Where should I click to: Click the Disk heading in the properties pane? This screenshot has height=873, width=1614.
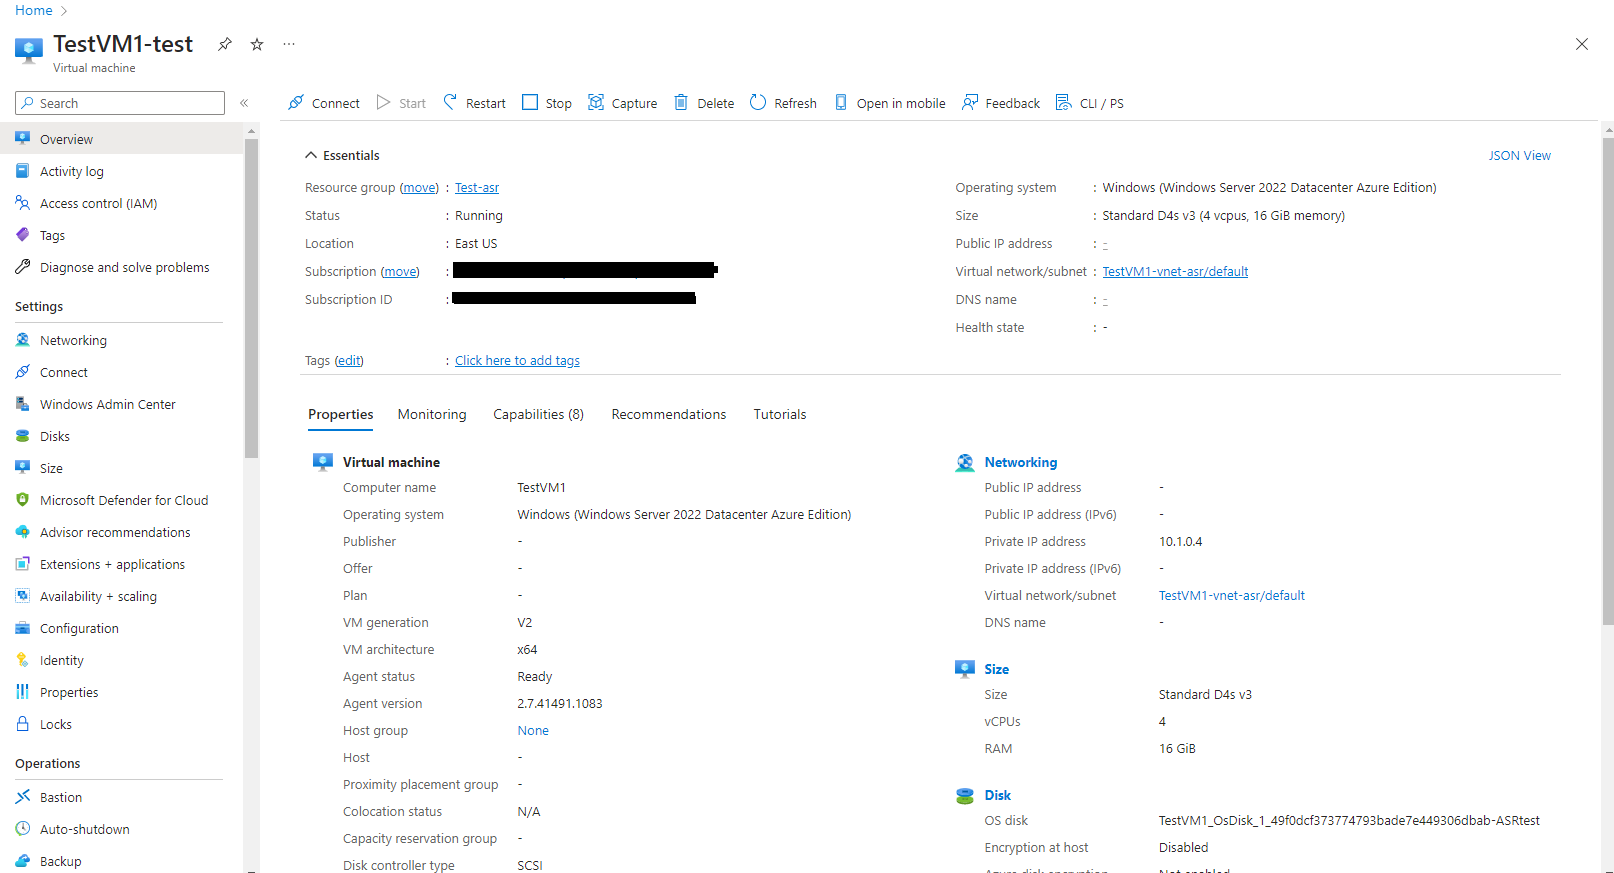997,795
